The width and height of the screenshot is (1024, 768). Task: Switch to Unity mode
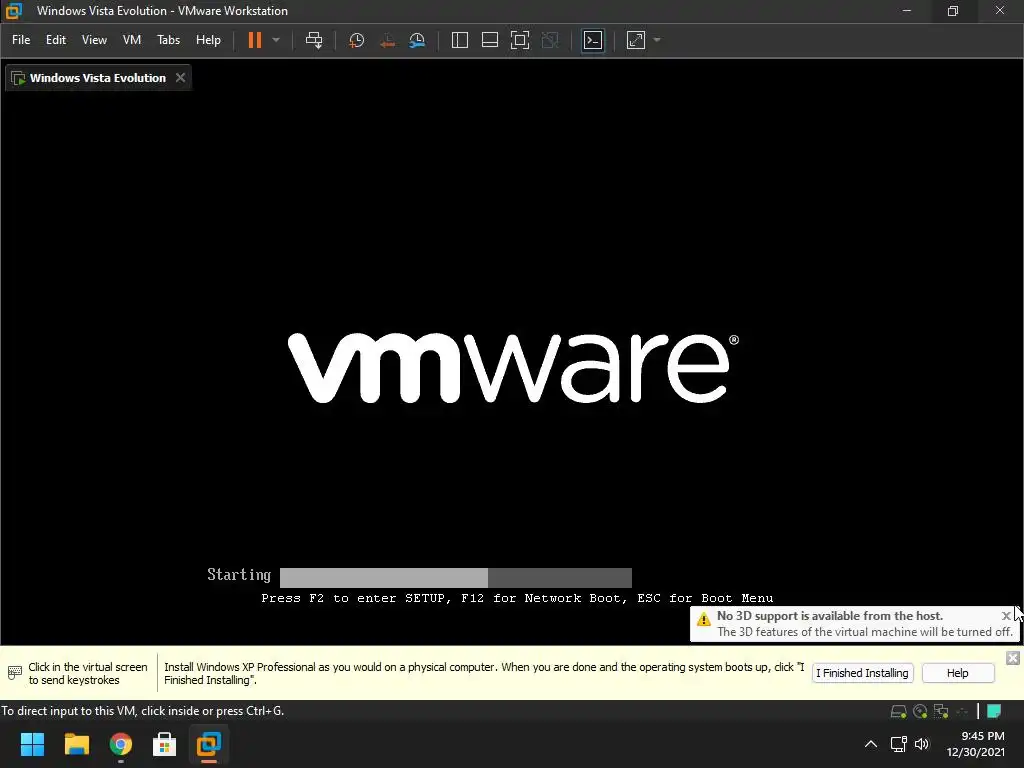coord(551,40)
